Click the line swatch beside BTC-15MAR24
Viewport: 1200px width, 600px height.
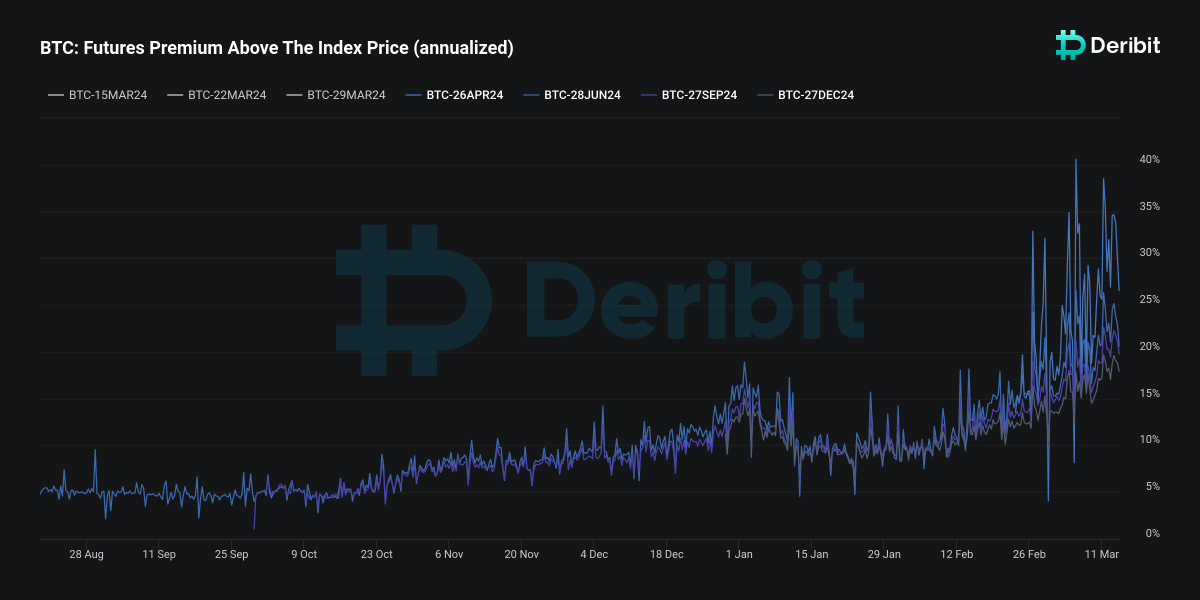pos(56,95)
